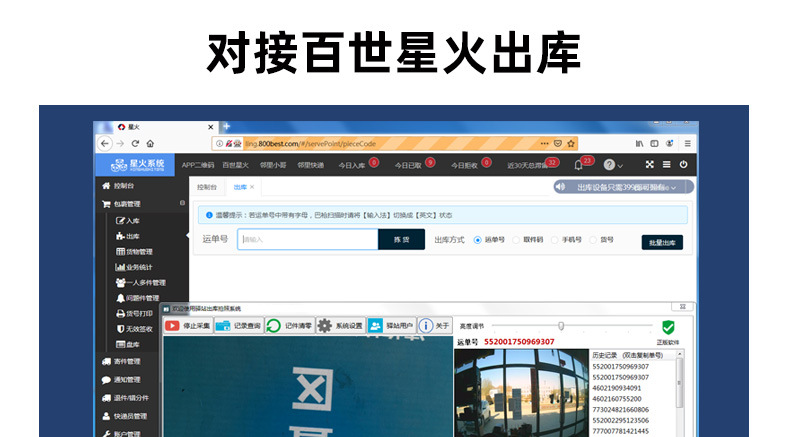This screenshot has width=790, height=437.
Task: Select the 手机号 checkout method radio
Action: coord(555,240)
